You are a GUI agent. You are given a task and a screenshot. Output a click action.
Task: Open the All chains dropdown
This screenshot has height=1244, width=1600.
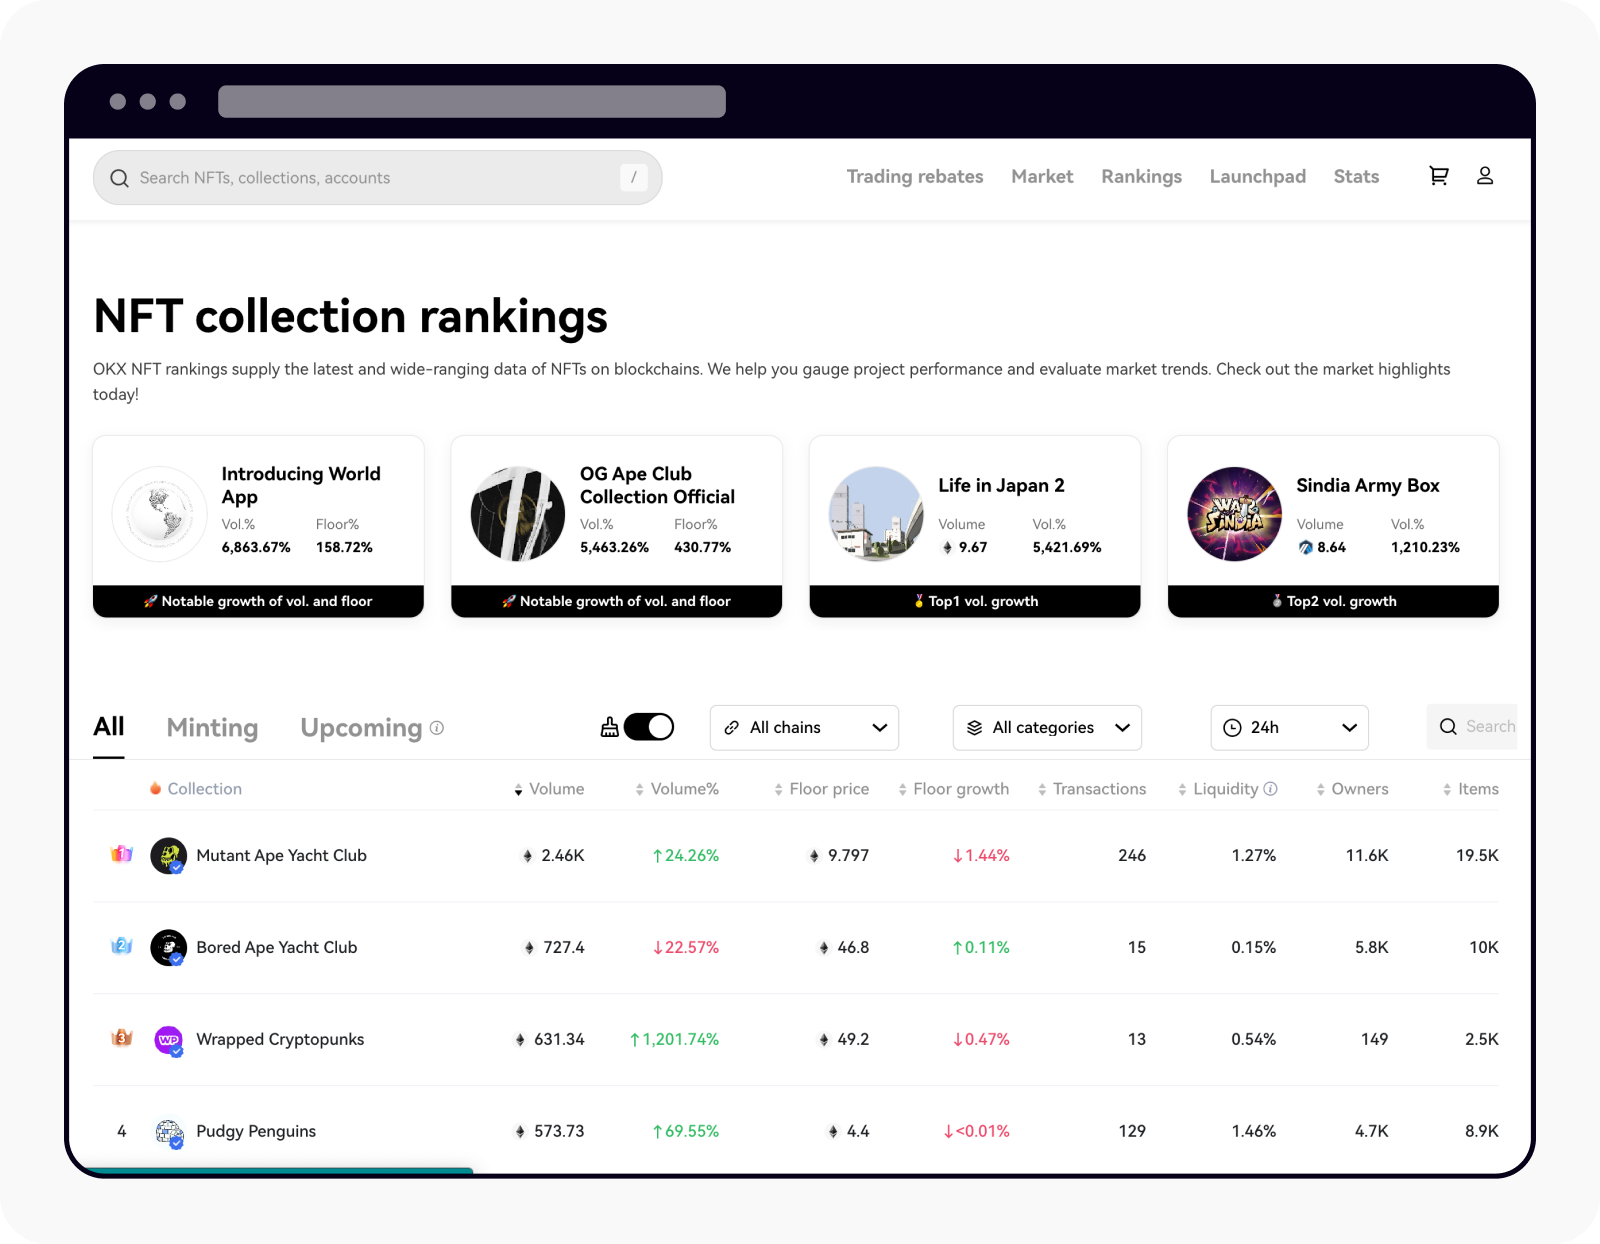point(804,727)
